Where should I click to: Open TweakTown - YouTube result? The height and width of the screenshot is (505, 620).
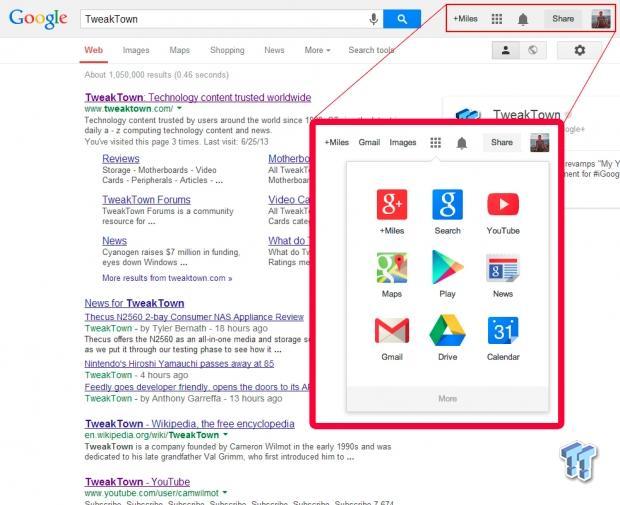pyautogui.click(x=137, y=482)
